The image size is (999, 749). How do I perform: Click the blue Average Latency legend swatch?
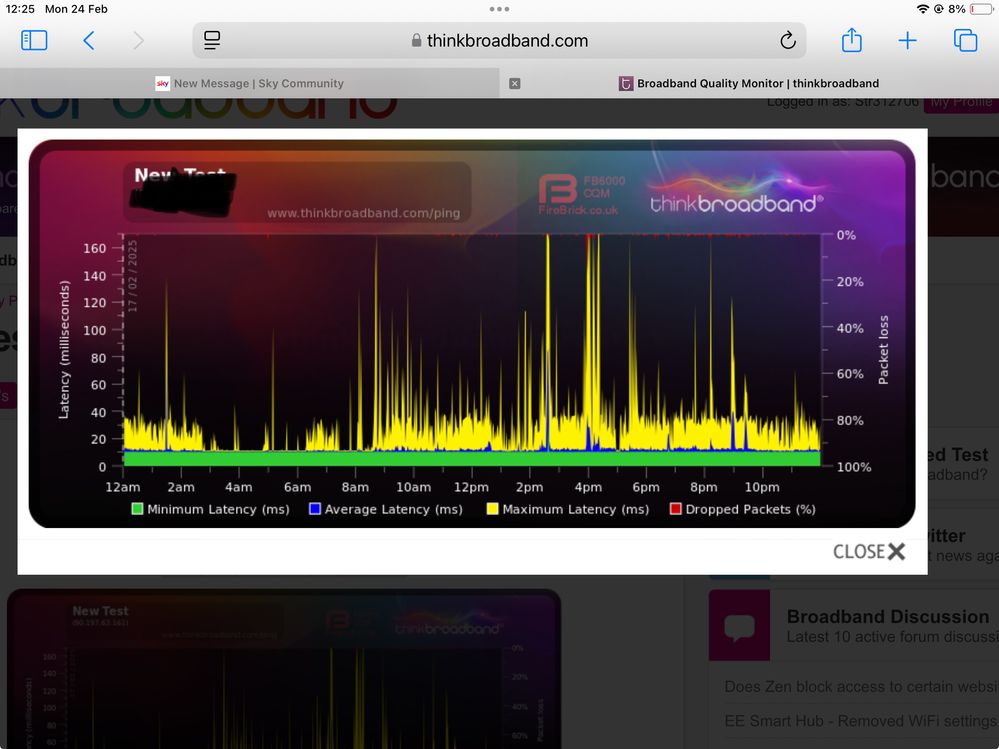tap(315, 509)
